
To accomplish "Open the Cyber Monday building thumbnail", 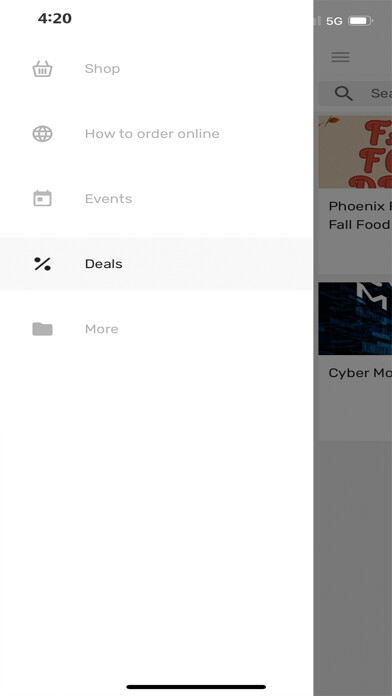I will click(355, 318).
